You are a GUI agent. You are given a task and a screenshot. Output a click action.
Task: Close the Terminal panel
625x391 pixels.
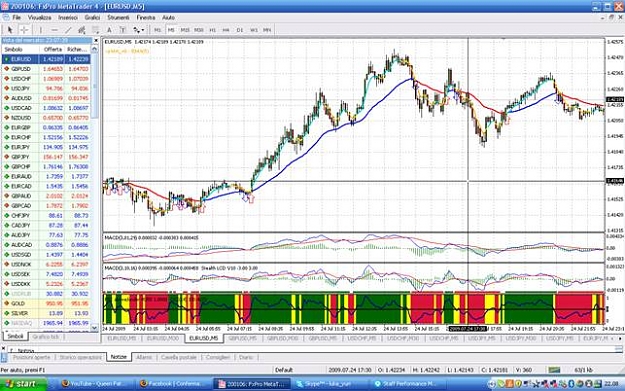tap(3, 348)
